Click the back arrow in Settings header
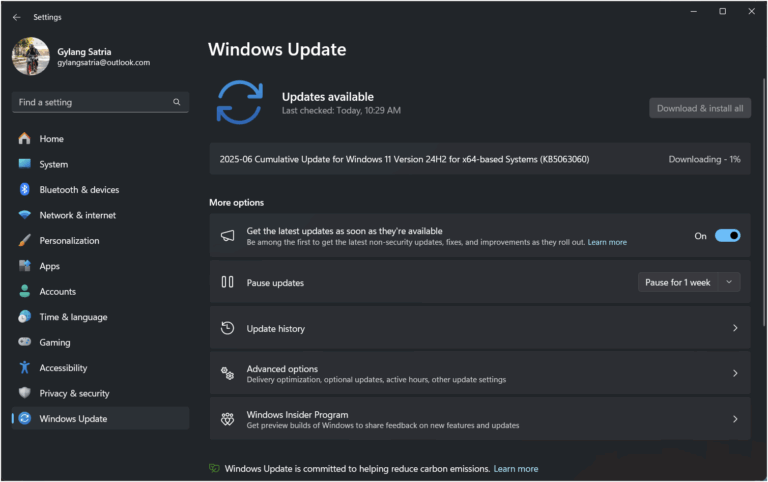768x482 pixels. [17, 17]
